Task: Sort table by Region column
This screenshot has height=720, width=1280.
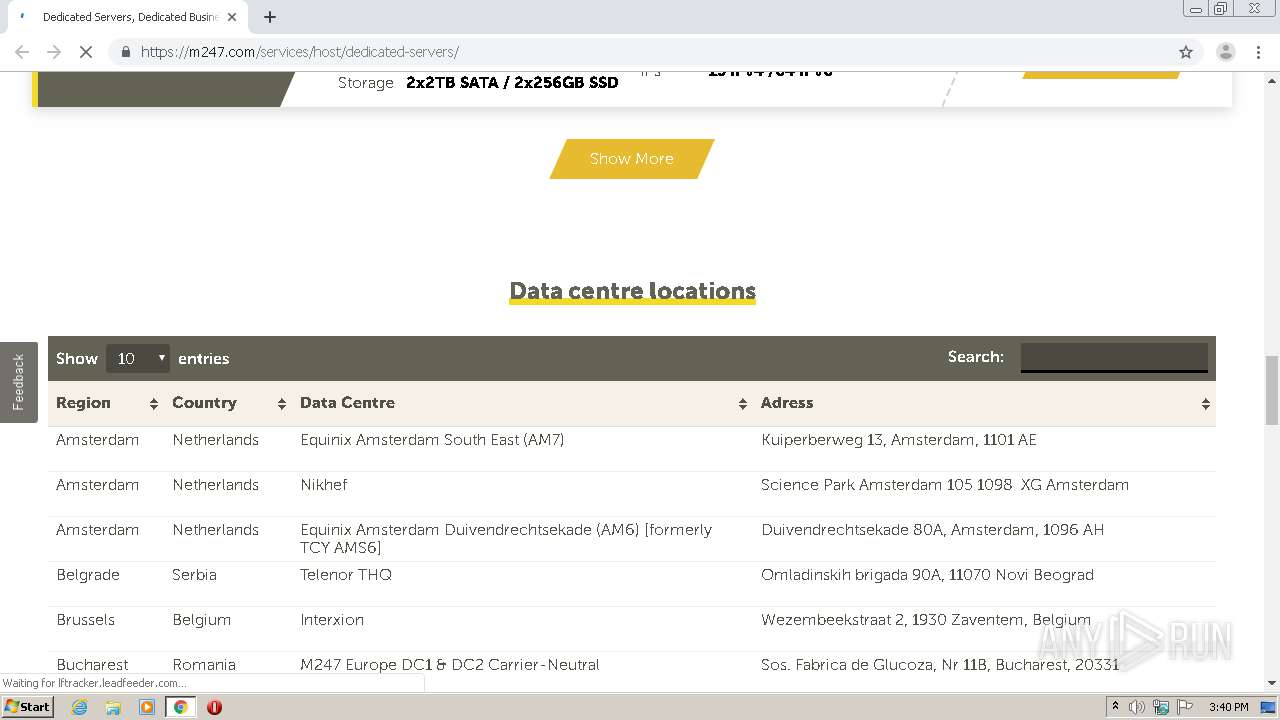Action: 106,403
